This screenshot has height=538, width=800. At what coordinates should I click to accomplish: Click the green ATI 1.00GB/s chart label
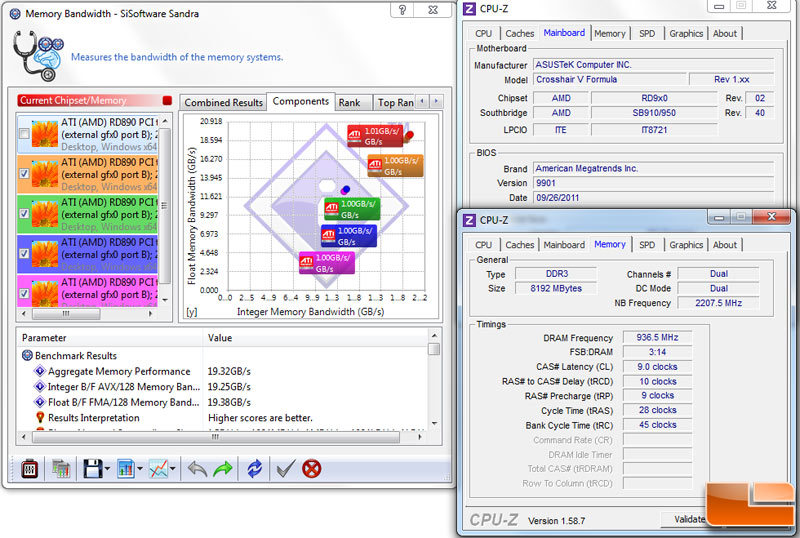pos(352,209)
